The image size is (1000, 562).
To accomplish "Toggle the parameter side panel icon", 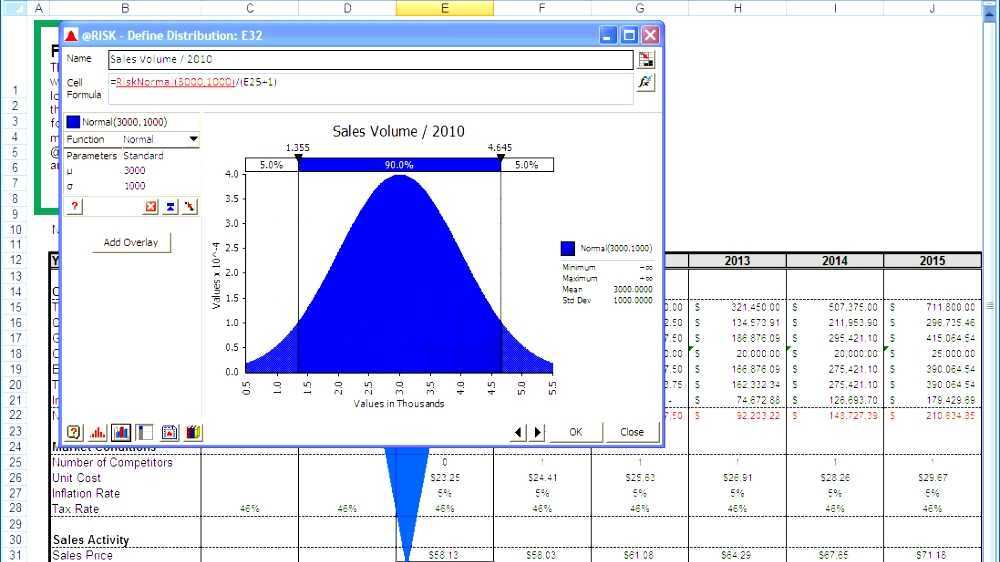I will pos(145,432).
